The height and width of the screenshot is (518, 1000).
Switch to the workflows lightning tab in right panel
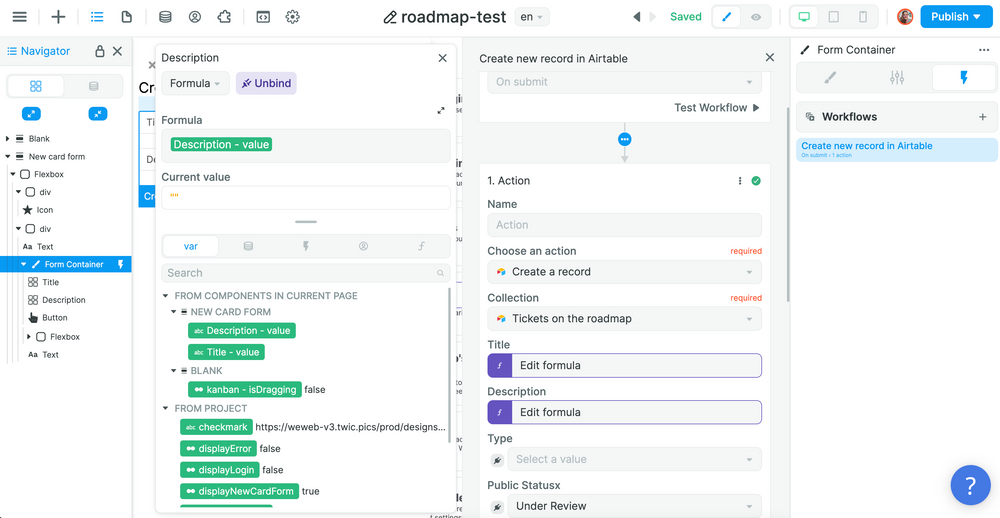point(963,78)
